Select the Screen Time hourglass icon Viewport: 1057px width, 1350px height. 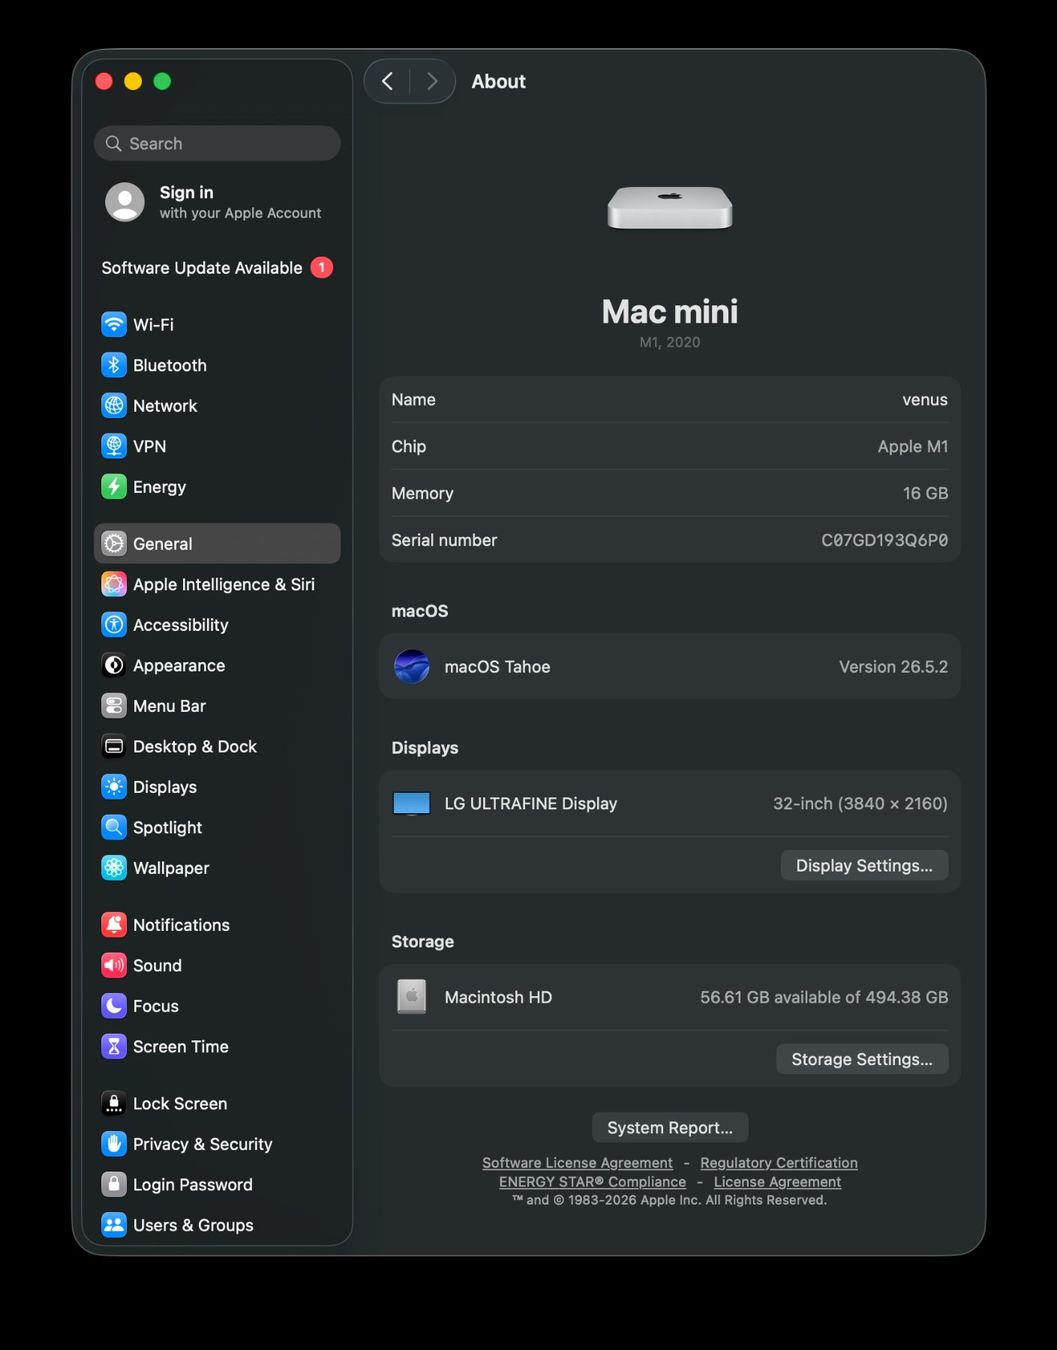(x=114, y=1046)
